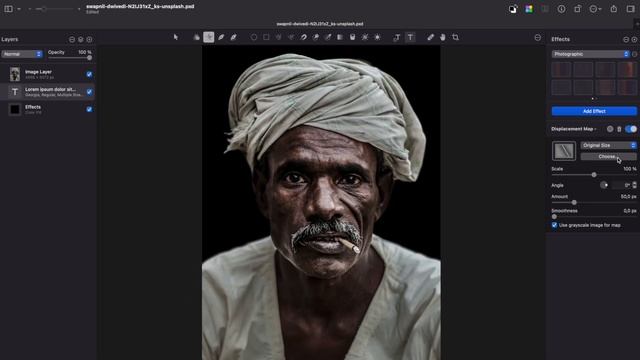Screen dimensions: 640x360
Task: Open the more options dropdown in title bar
Action: (x=596, y=9)
